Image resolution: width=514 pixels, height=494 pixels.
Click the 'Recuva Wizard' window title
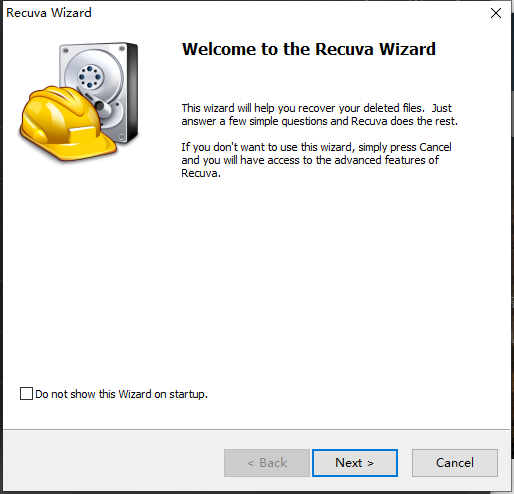tap(49, 13)
